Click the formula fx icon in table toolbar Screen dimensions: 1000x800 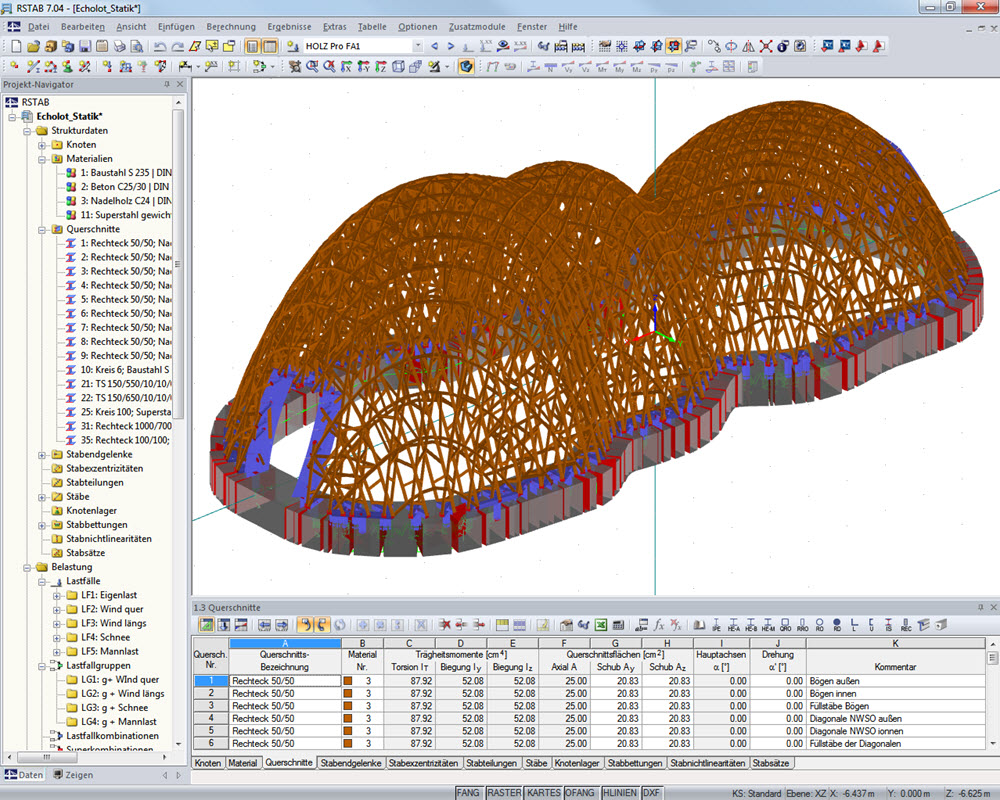pyautogui.click(x=659, y=625)
